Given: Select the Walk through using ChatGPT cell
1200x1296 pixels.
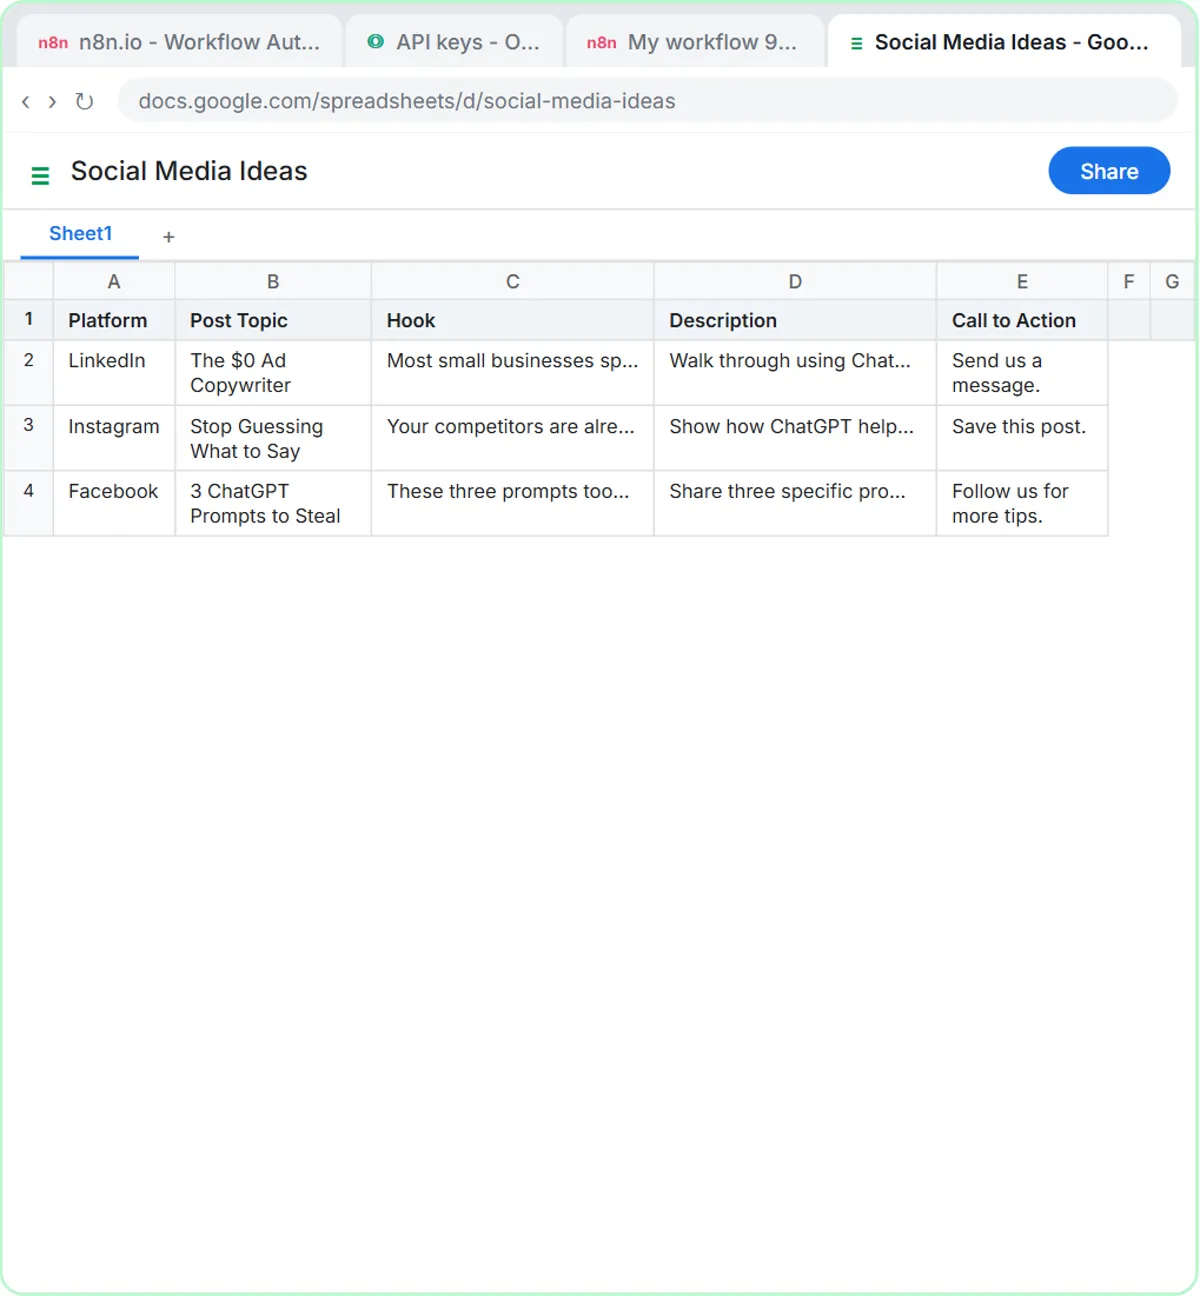Looking at the screenshot, I should (795, 372).
